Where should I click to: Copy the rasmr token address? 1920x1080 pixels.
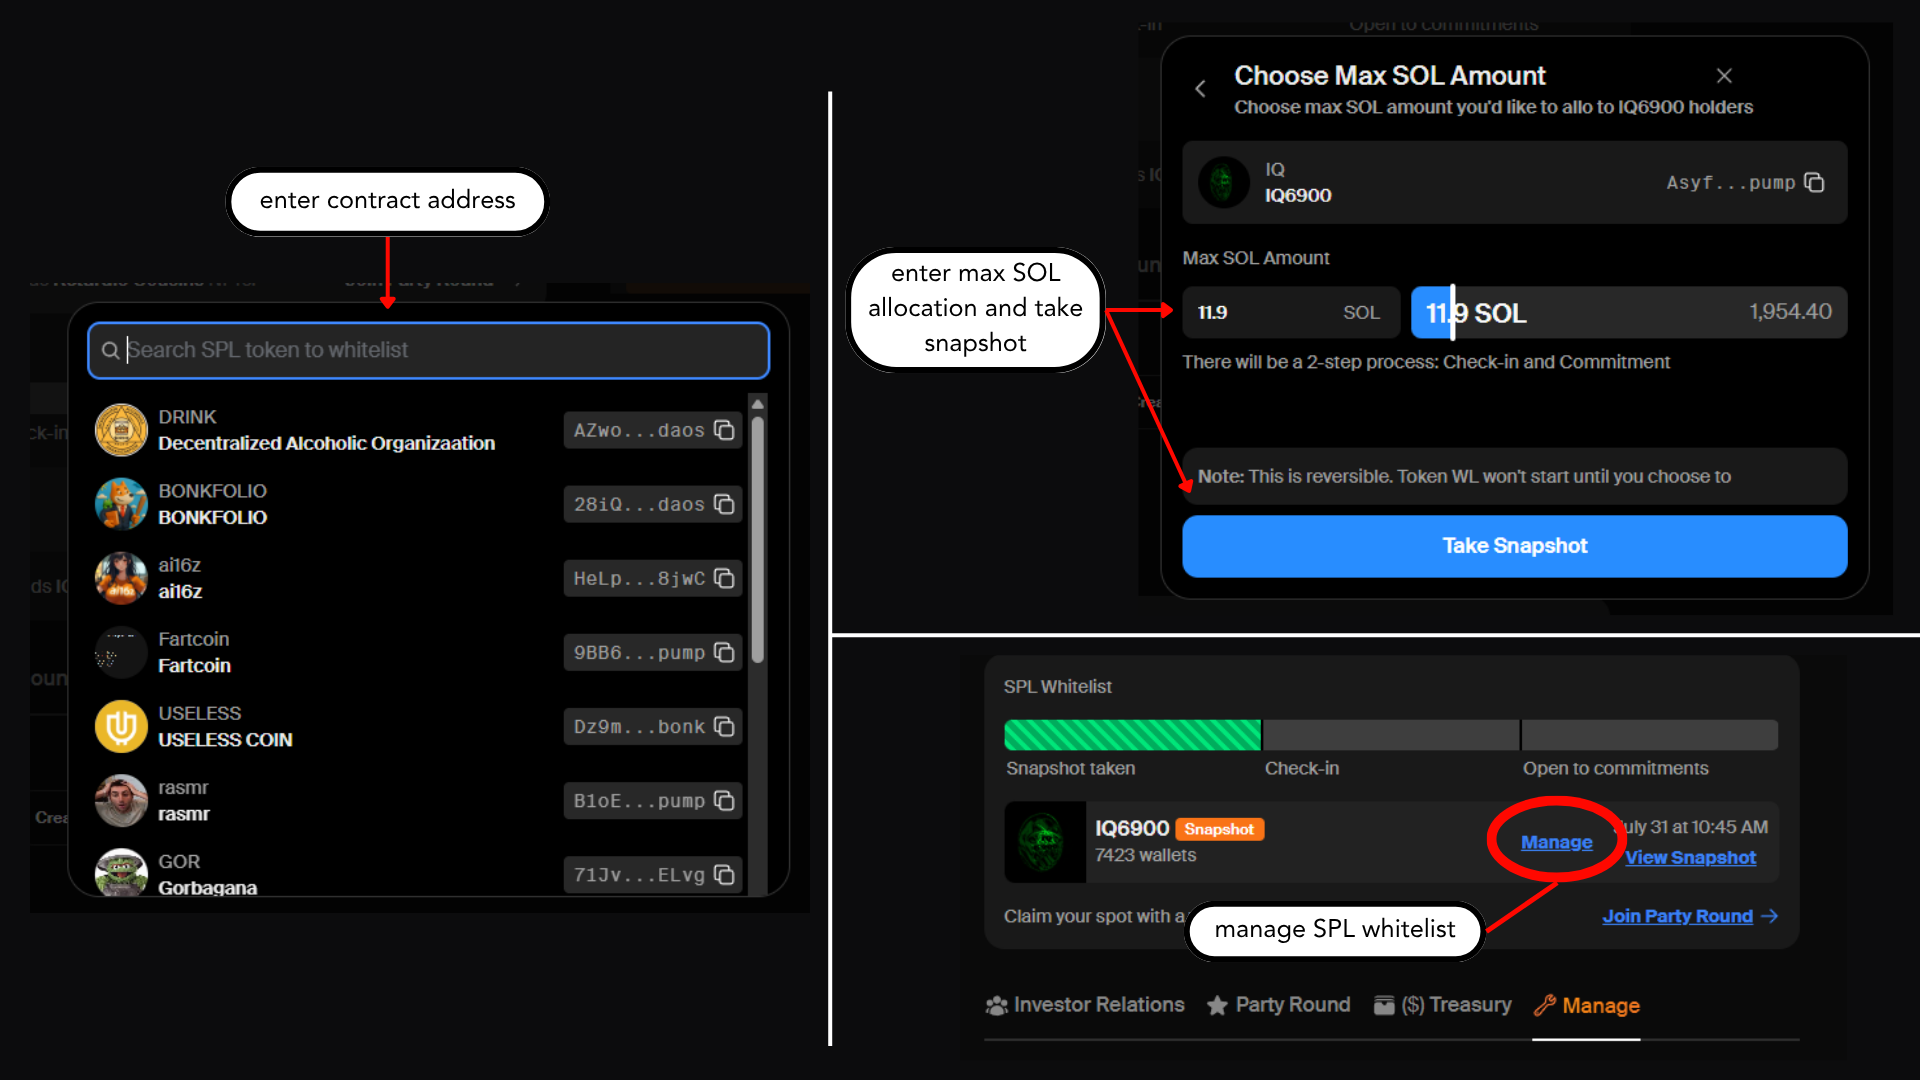pos(724,801)
